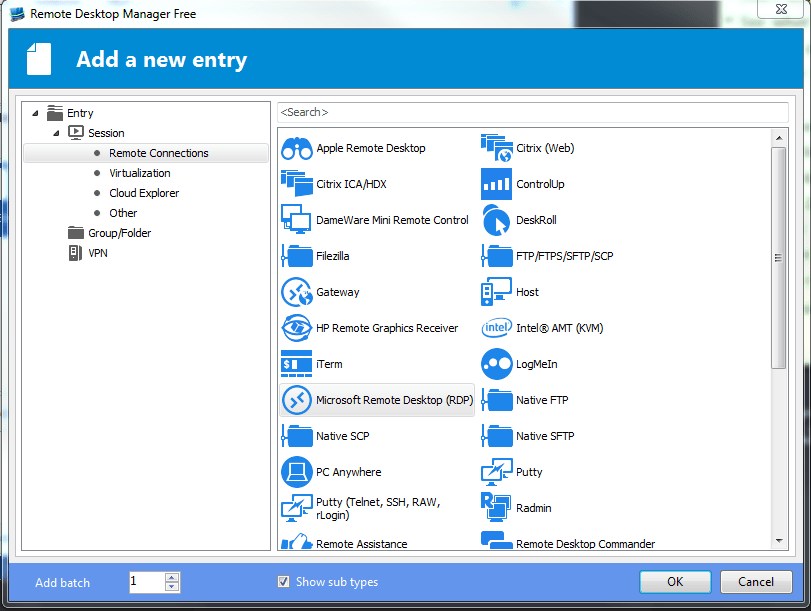Viewport: 811px width, 611px height.
Task: Select the Remote Connections category
Action: (146, 153)
